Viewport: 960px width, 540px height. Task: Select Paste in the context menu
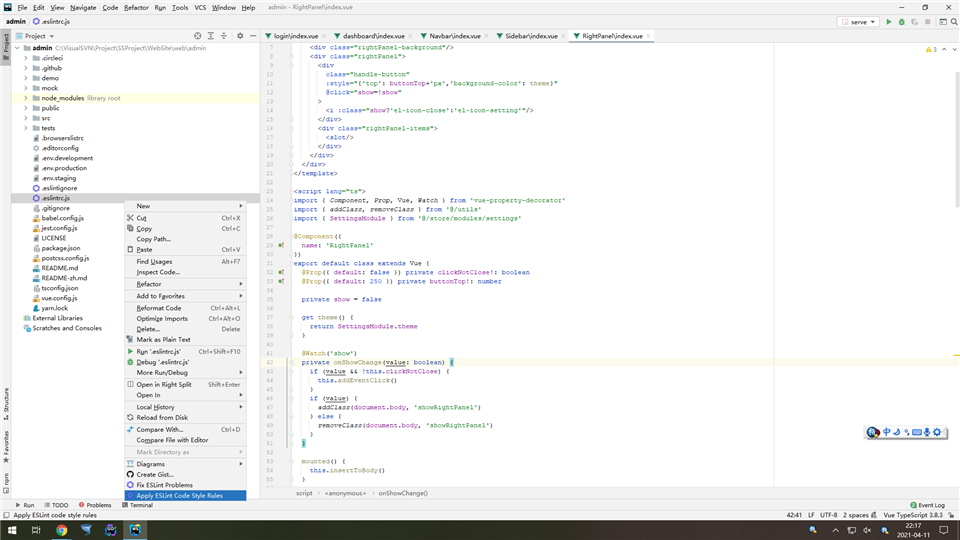[x=186, y=249]
